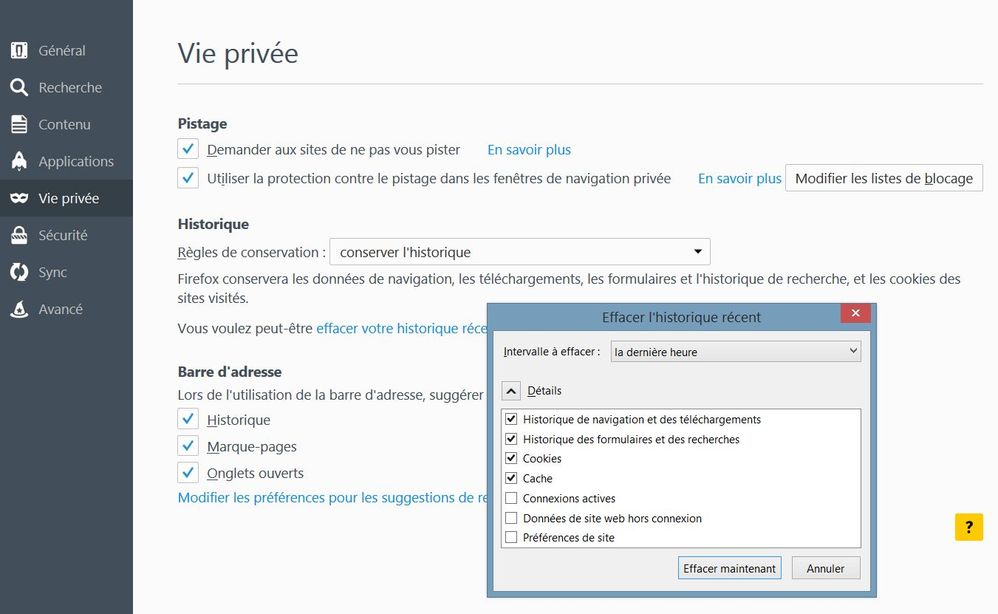Open the Règles de conservation dropdown

point(519,252)
